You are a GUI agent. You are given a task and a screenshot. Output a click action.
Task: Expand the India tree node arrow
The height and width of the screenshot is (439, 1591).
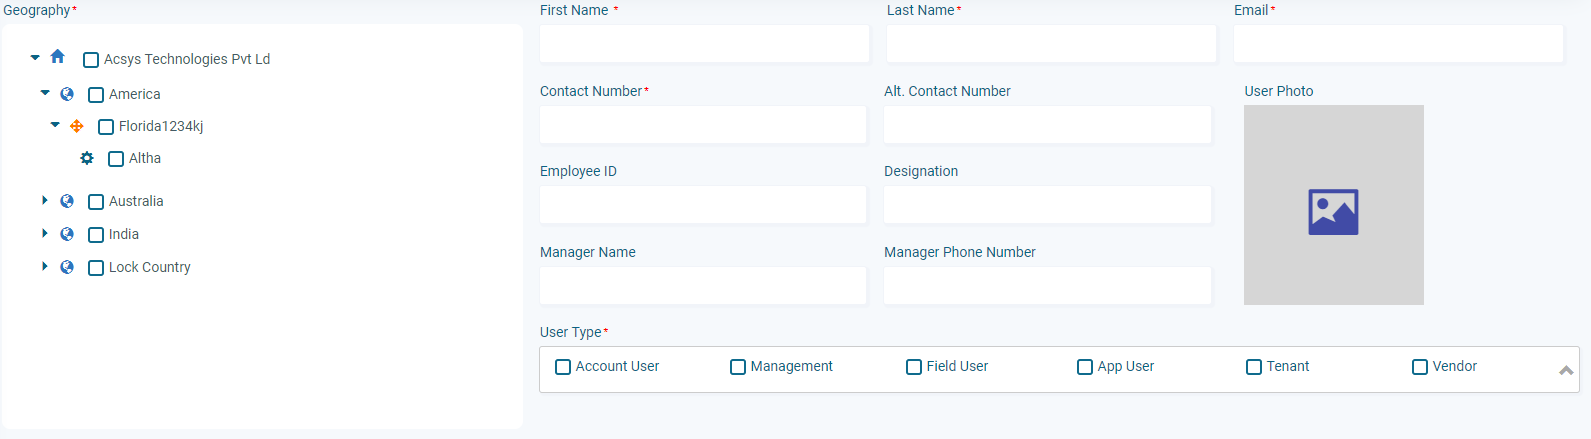coord(45,233)
